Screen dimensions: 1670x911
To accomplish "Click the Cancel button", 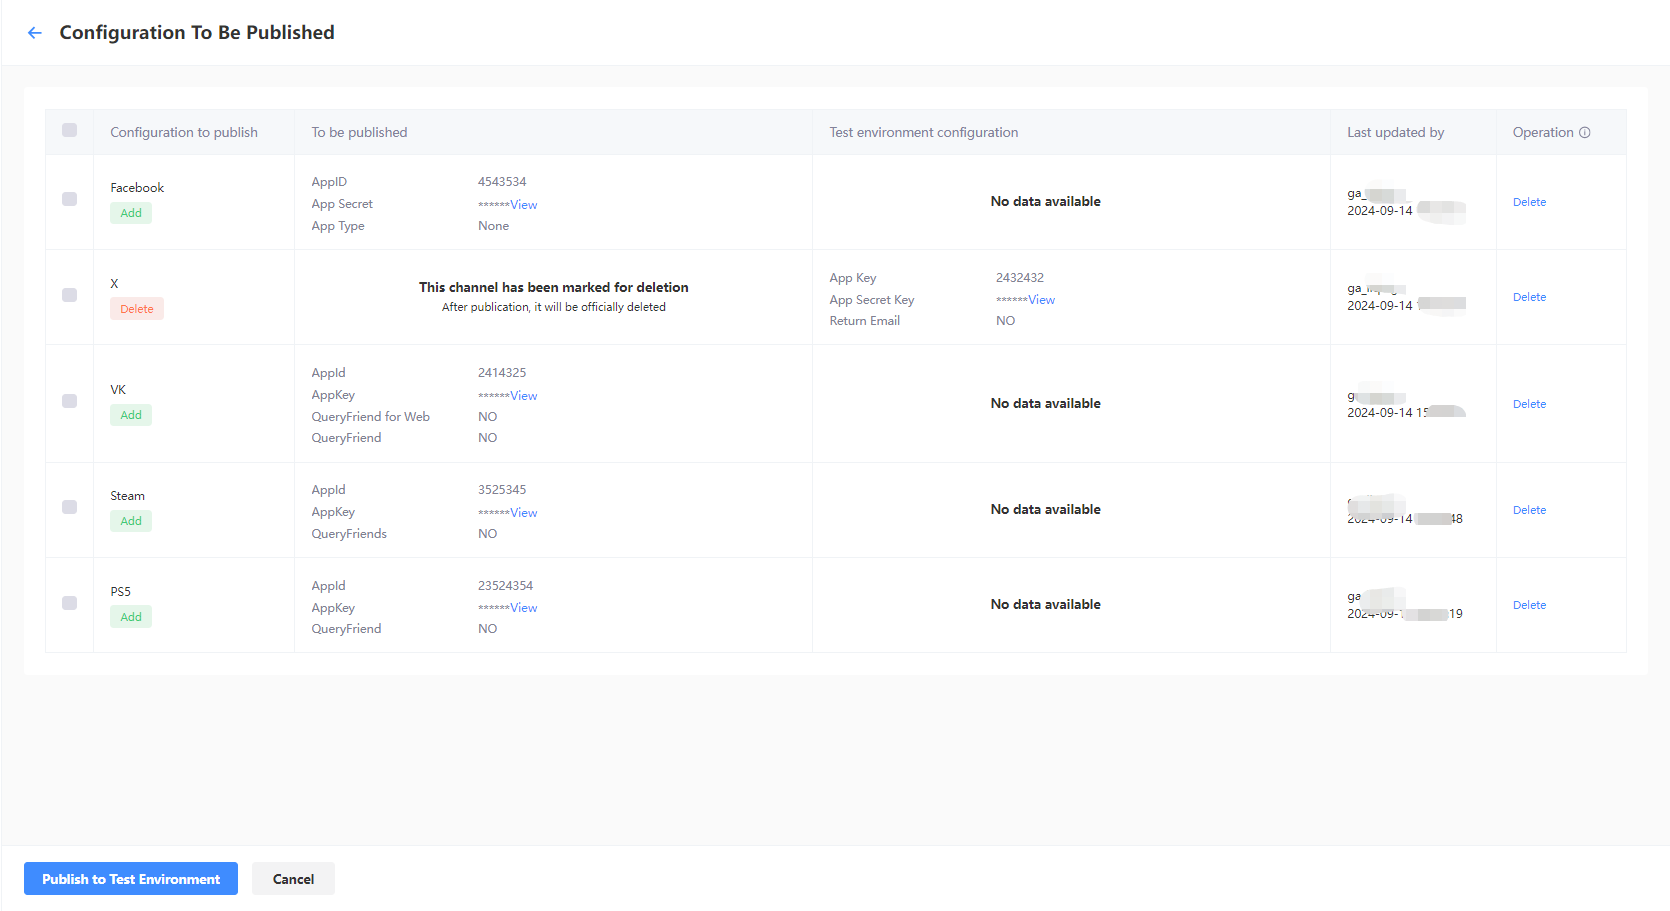I will tap(292, 878).
